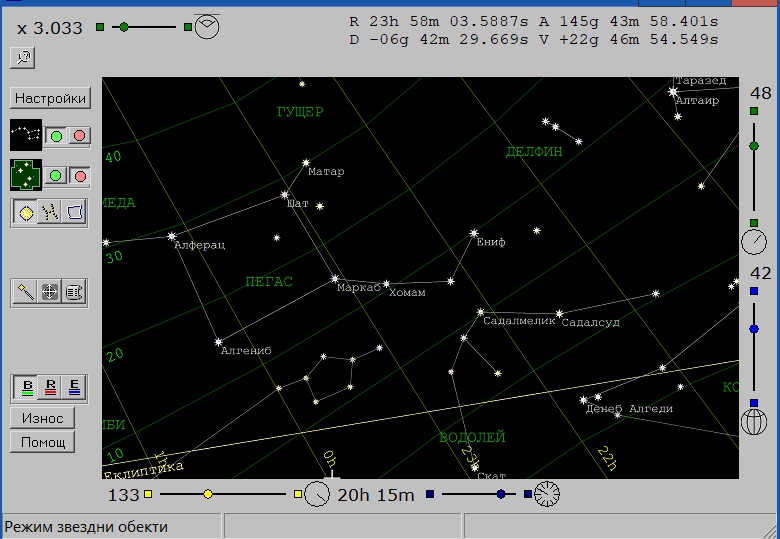The image size is (780, 539).
Task: Click the 20h 15m time value
Action: click(376, 495)
